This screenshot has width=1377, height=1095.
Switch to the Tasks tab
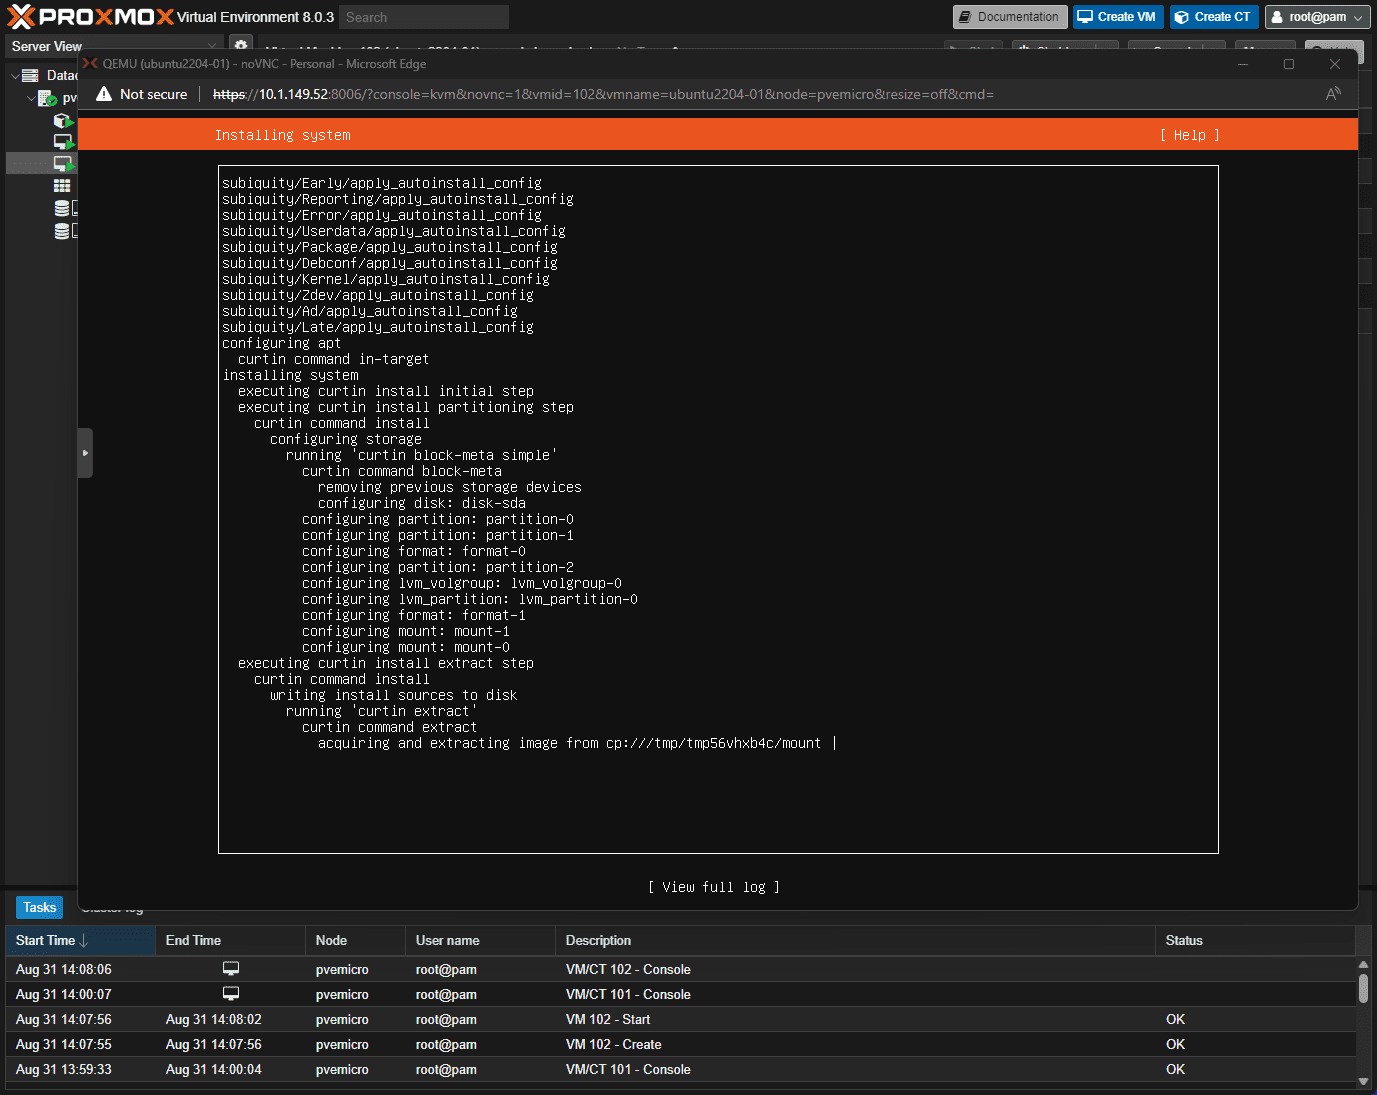coord(40,907)
